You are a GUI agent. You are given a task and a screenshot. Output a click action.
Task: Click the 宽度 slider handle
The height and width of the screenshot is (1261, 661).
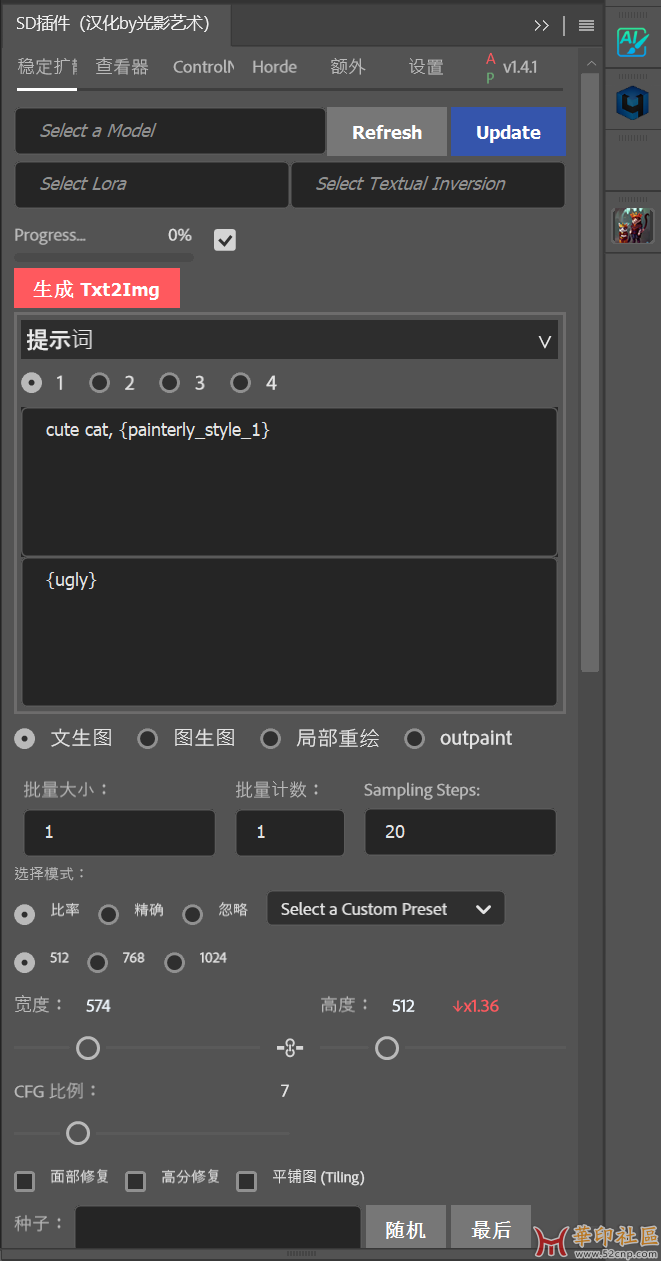point(88,1048)
